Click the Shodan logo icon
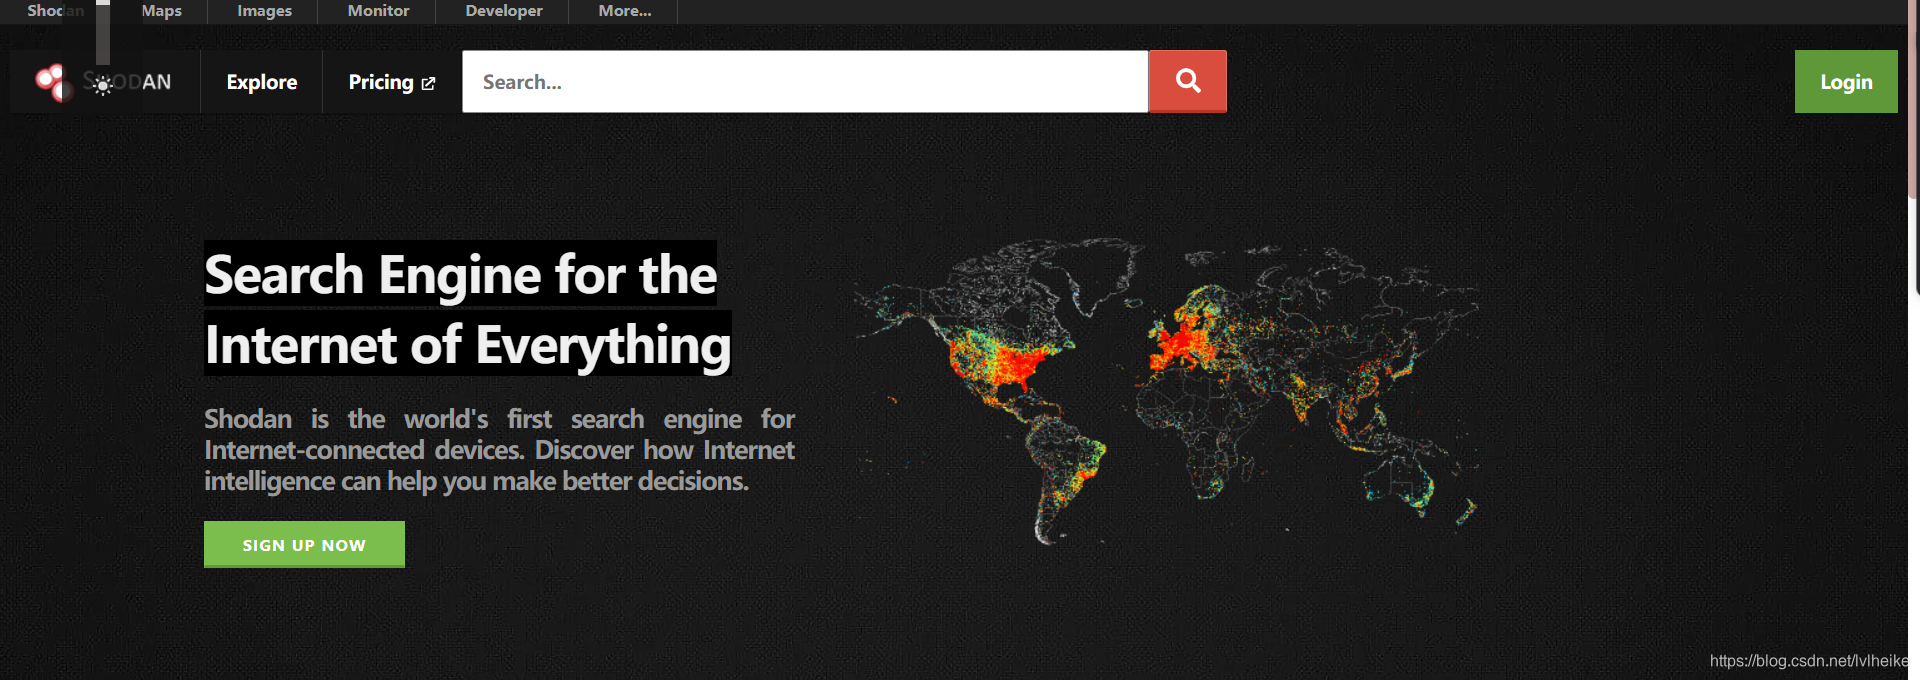1920x680 pixels. [x=53, y=82]
